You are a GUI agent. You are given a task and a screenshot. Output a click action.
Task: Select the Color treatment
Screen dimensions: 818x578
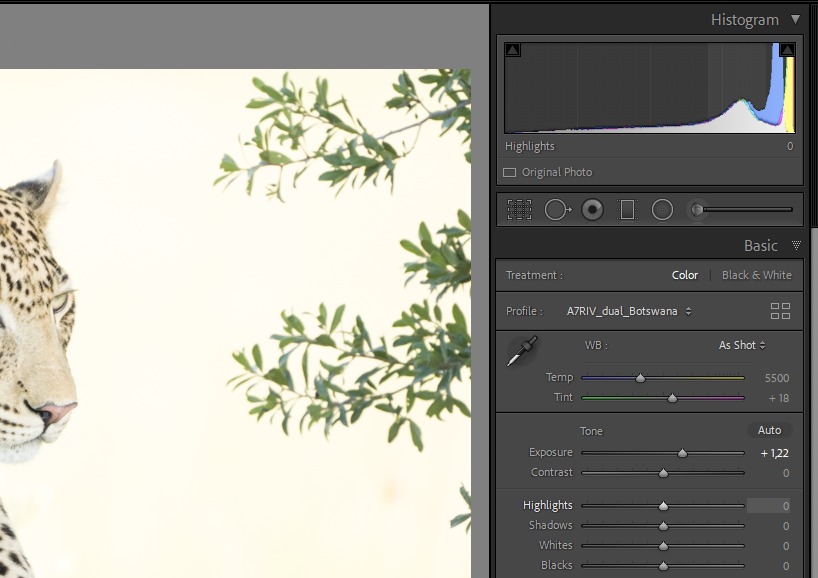tap(685, 275)
